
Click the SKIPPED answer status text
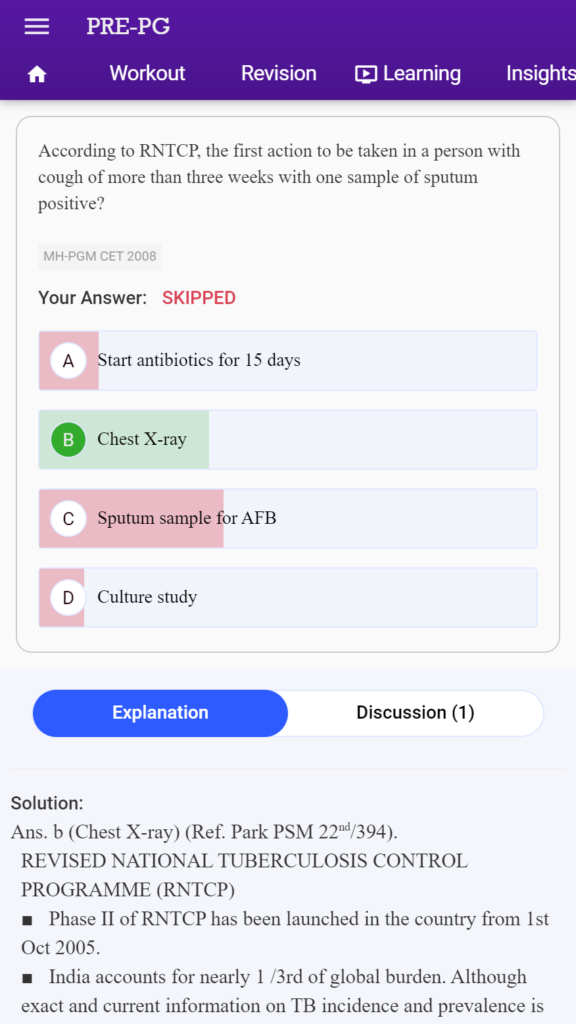[199, 298]
